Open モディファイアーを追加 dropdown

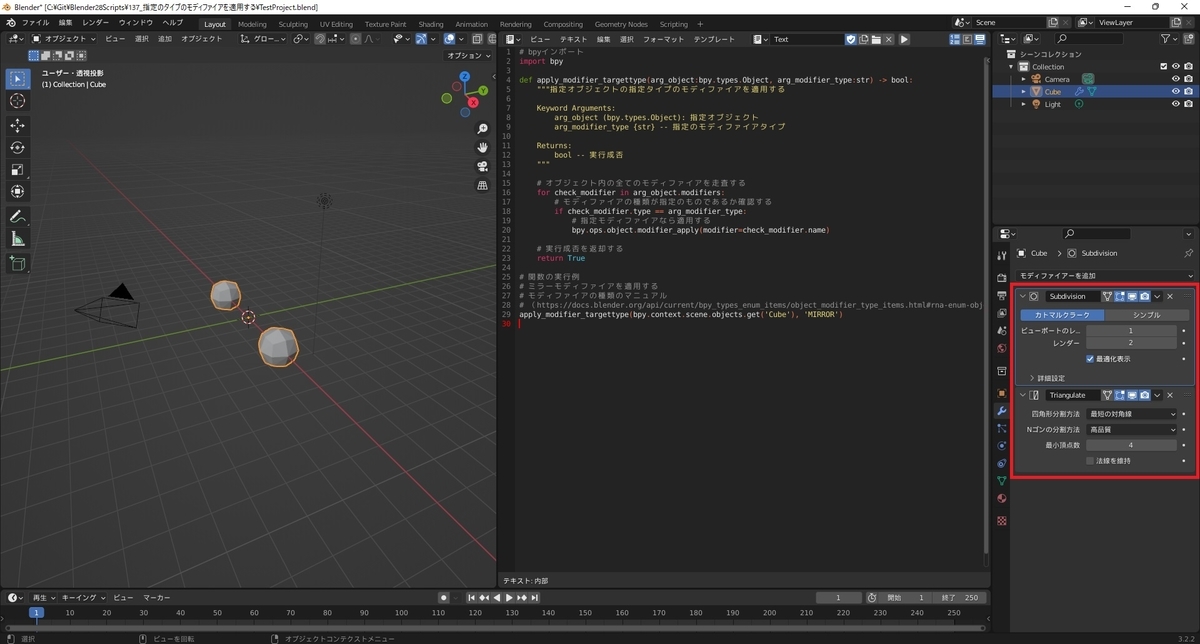[x=1105, y=275]
